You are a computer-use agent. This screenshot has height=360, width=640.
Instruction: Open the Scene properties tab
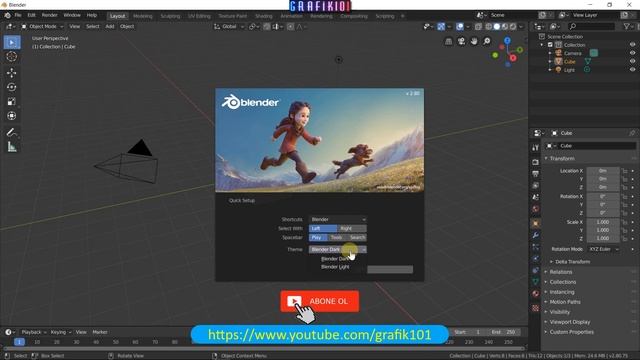(536, 197)
